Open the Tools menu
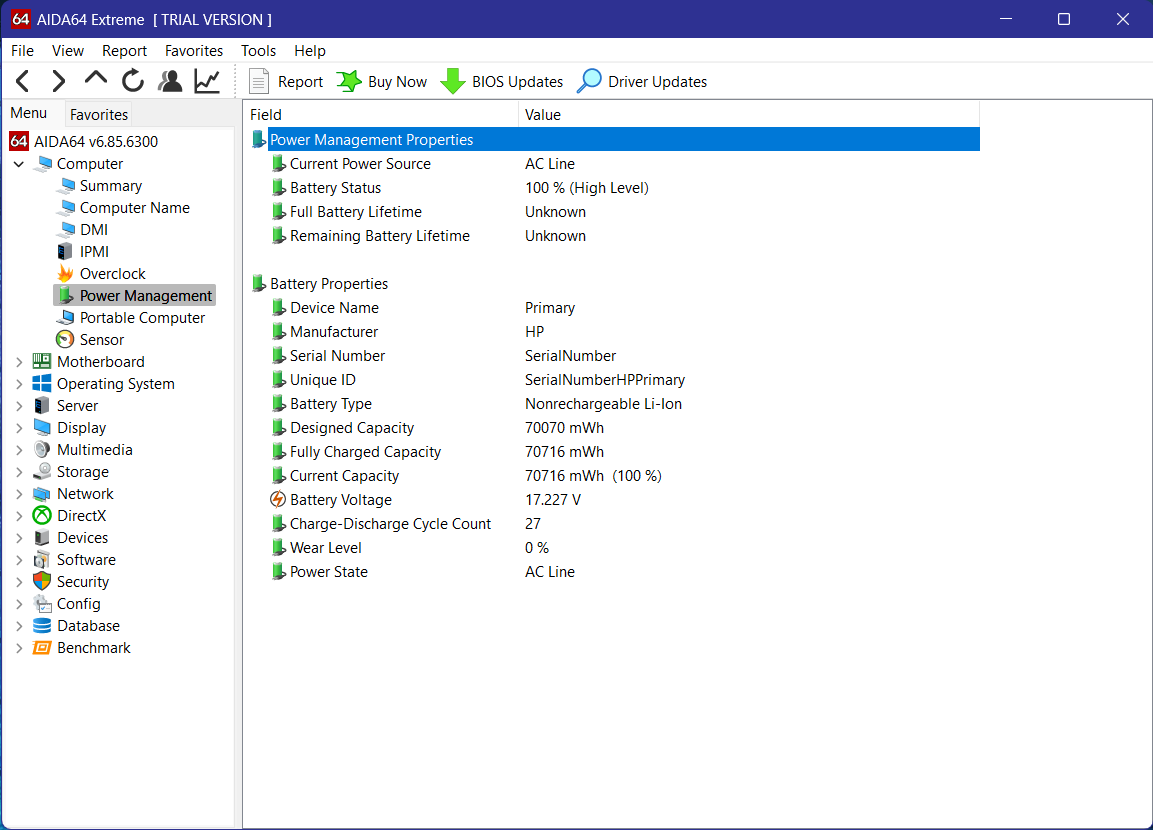This screenshot has height=830, width=1153. click(258, 51)
